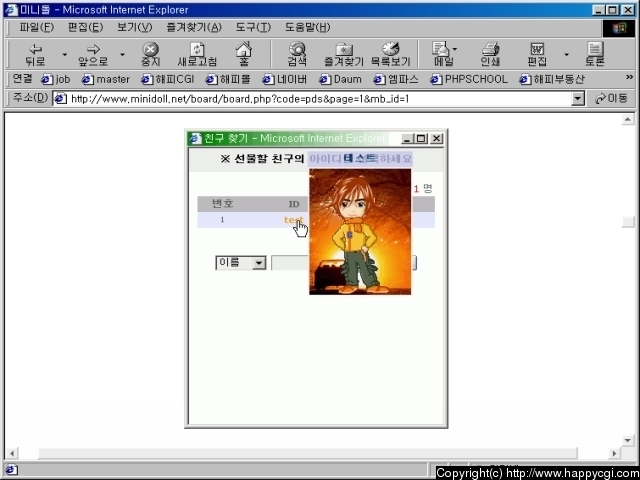Viewport: 640px width, 480px height.
Task: Close the 친구 찾기 popup window
Action: pyautogui.click(x=436, y=139)
